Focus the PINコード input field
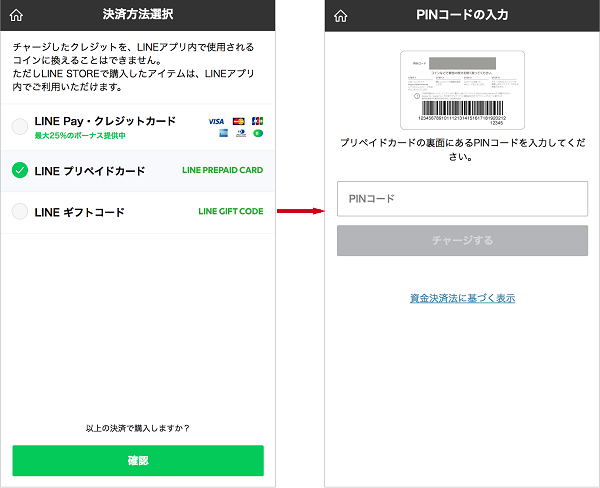 (x=462, y=199)
